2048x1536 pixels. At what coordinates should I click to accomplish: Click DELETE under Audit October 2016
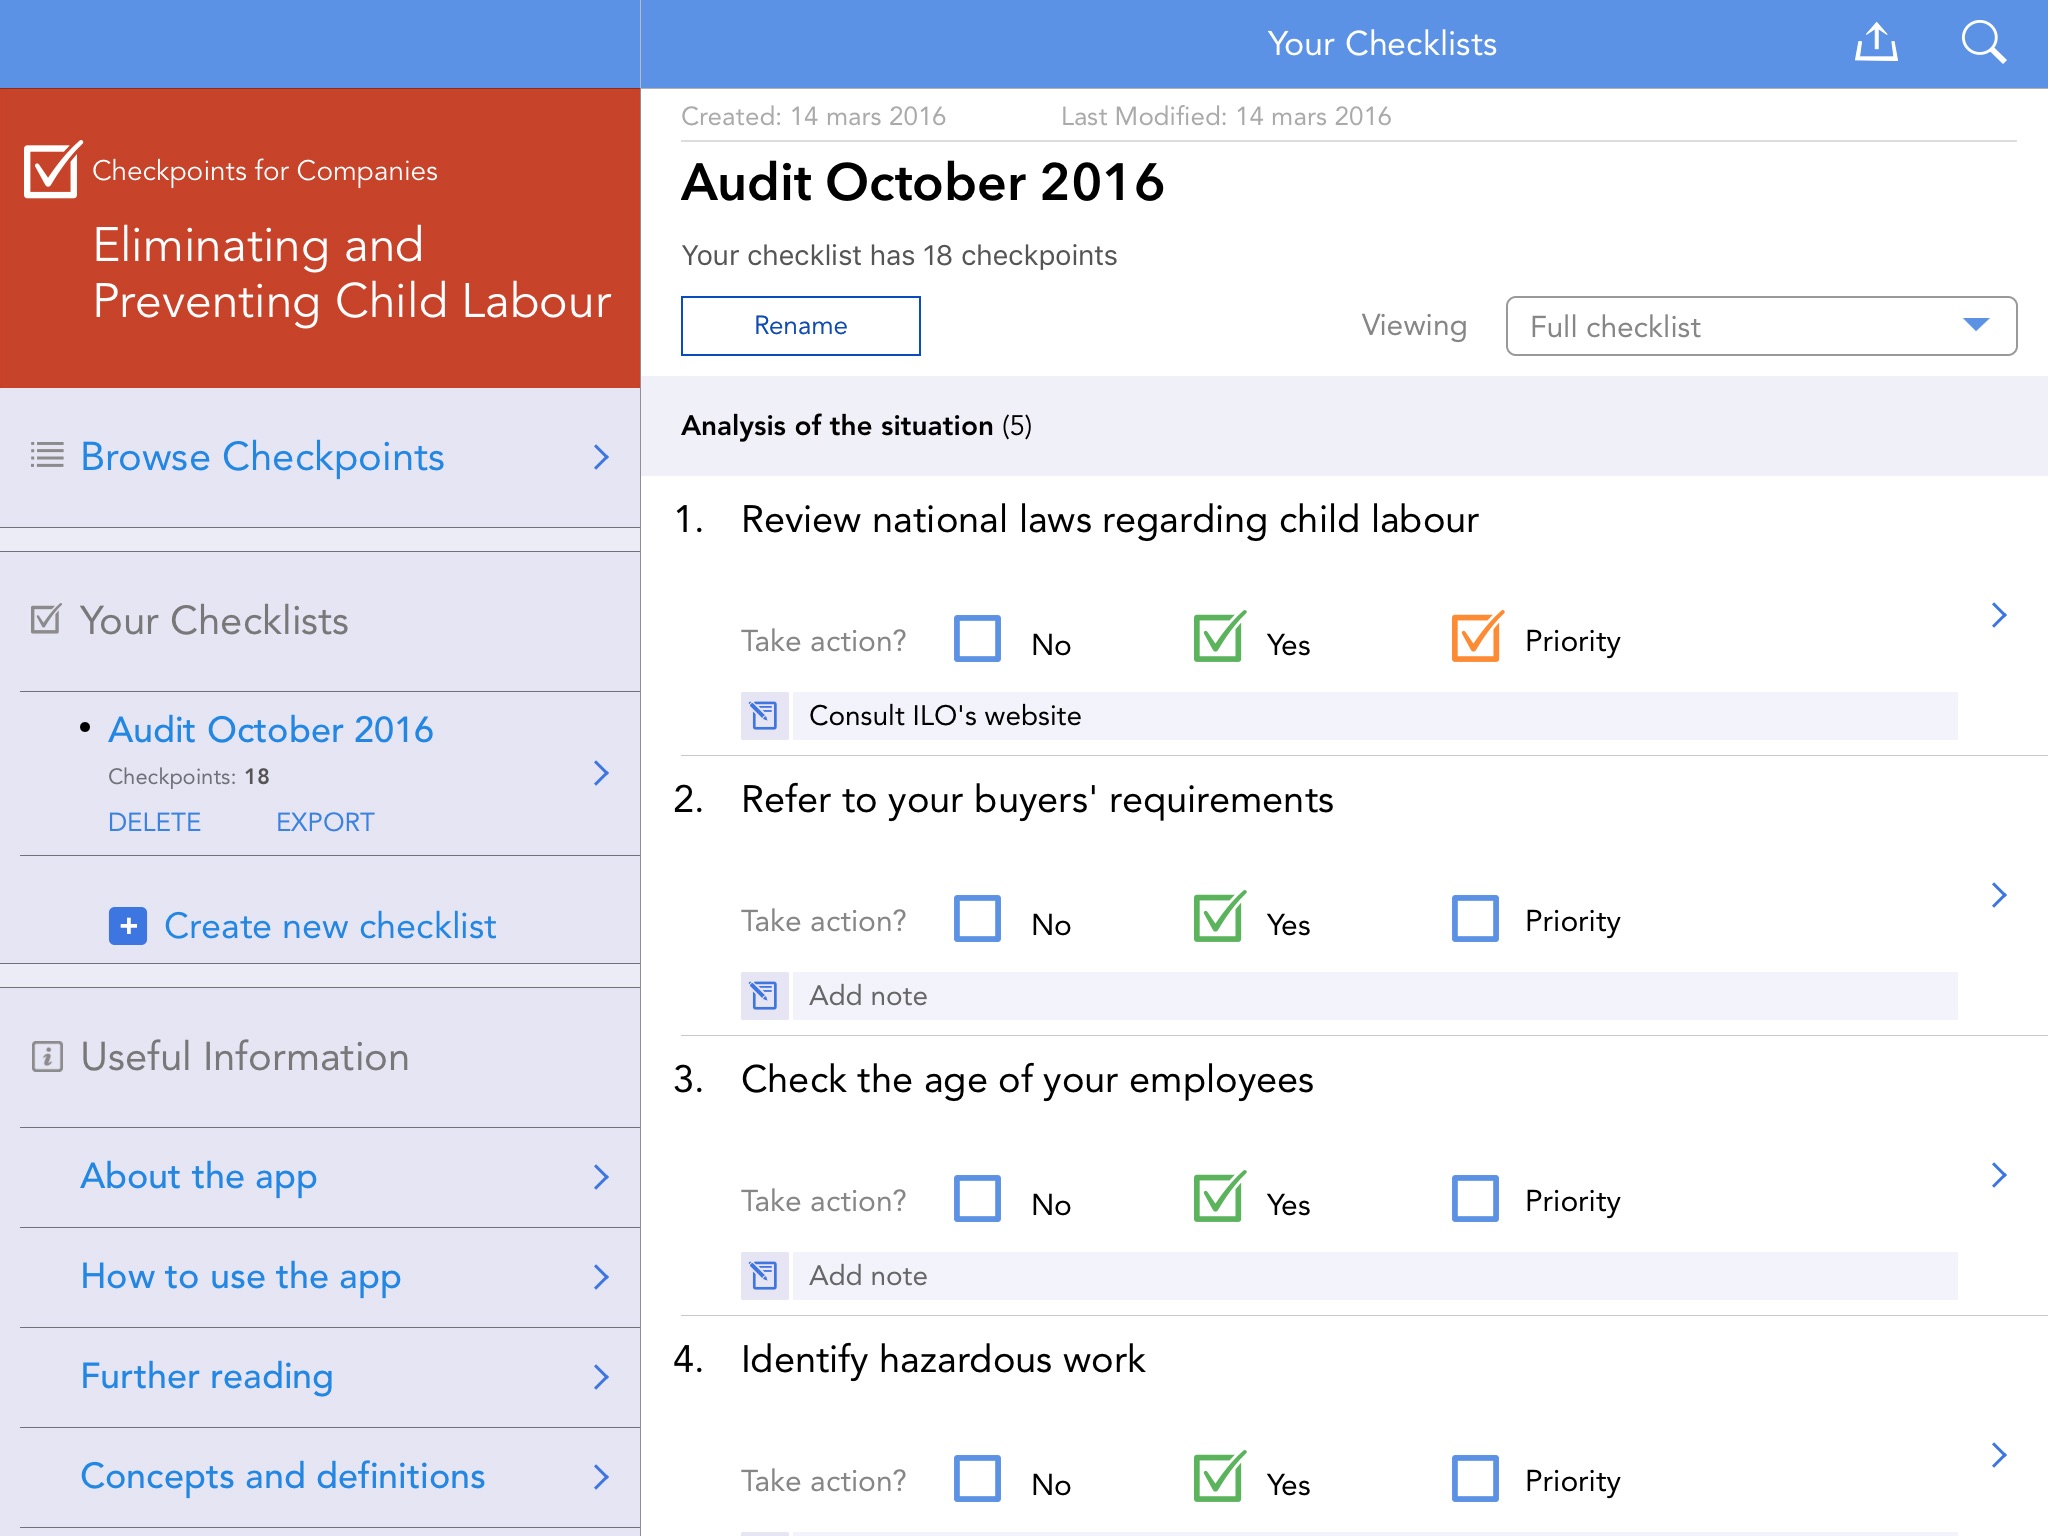[154, 822]
